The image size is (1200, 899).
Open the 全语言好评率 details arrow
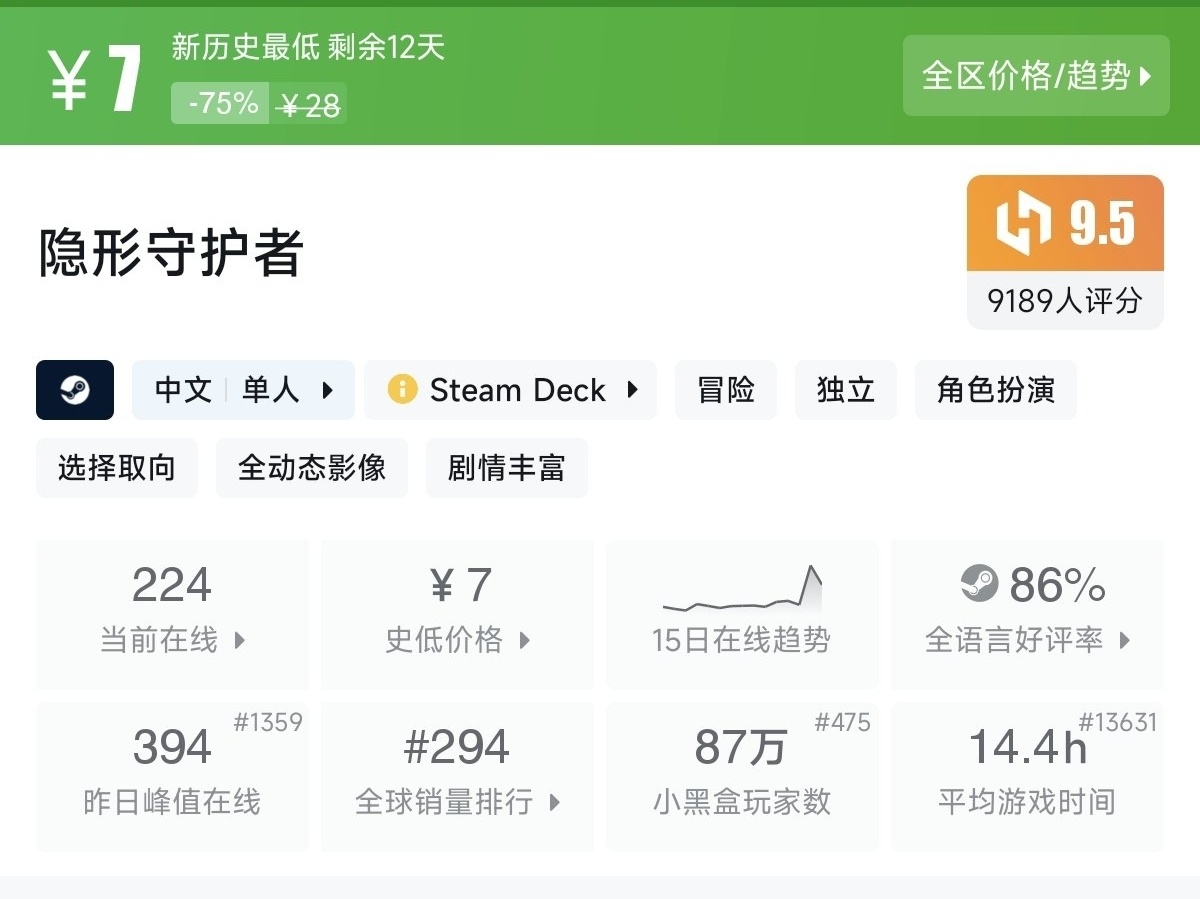1124,640
